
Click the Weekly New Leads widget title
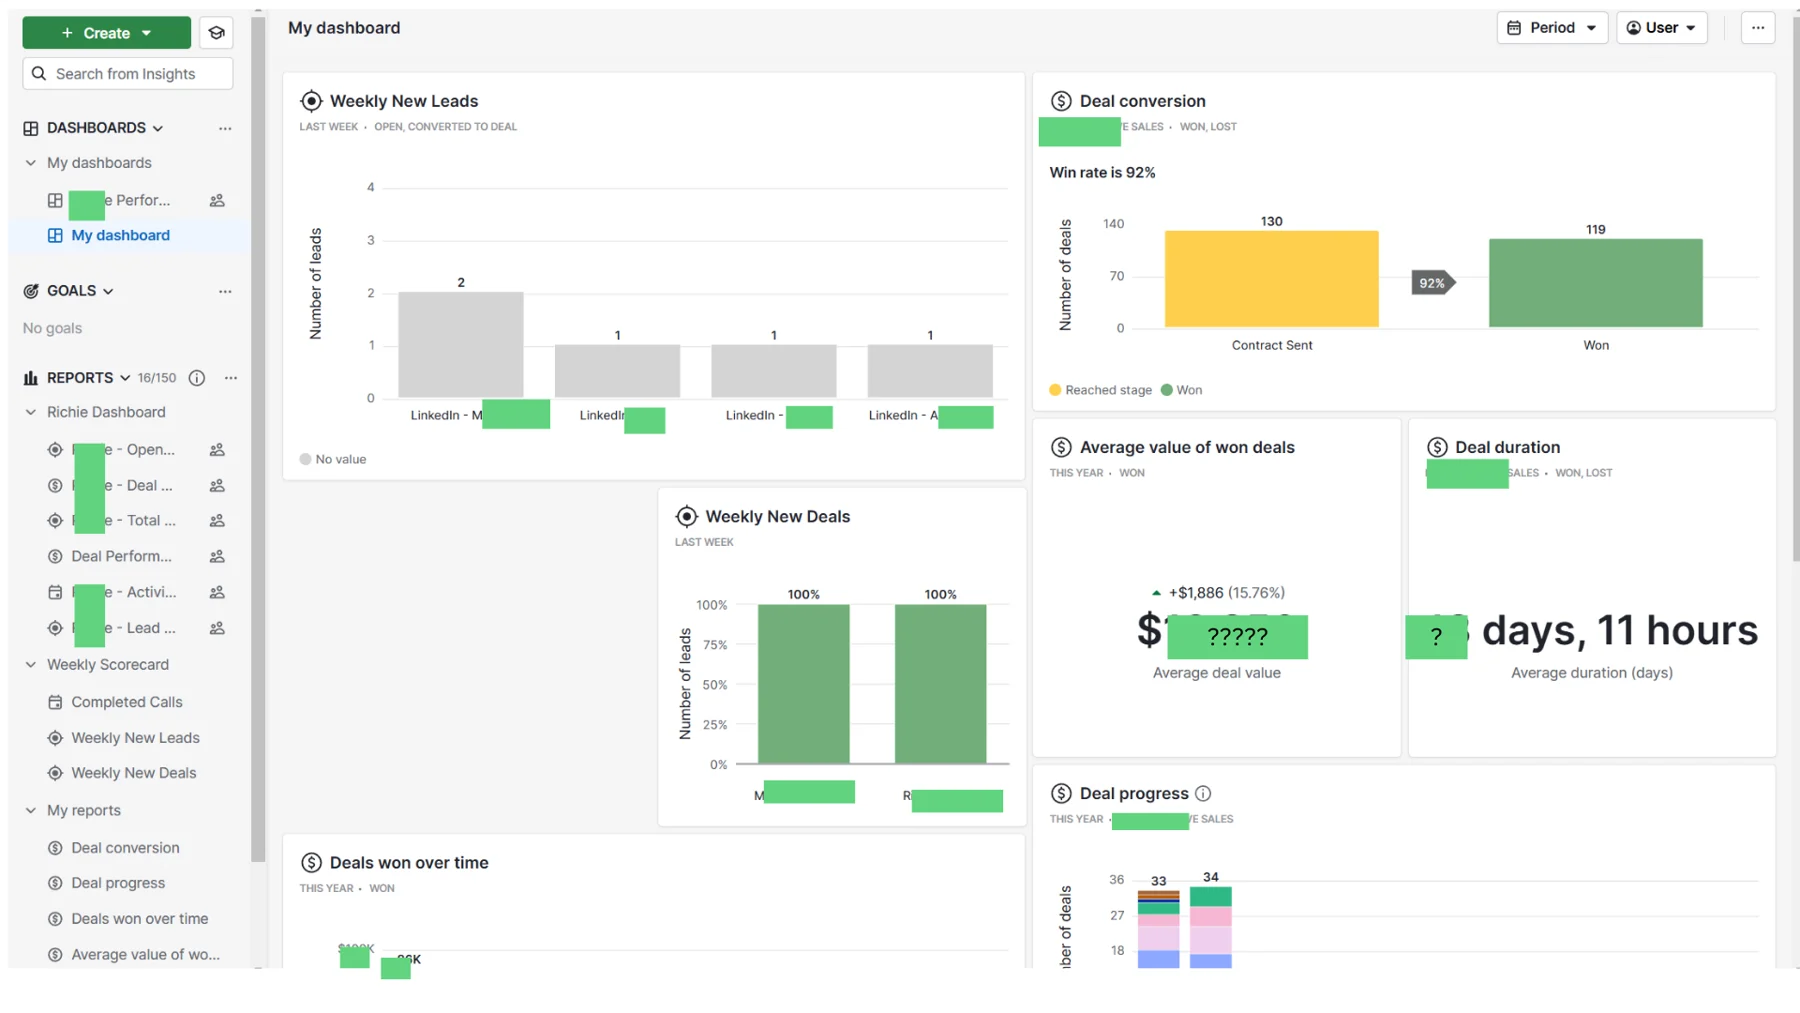[x=404, y=101]
